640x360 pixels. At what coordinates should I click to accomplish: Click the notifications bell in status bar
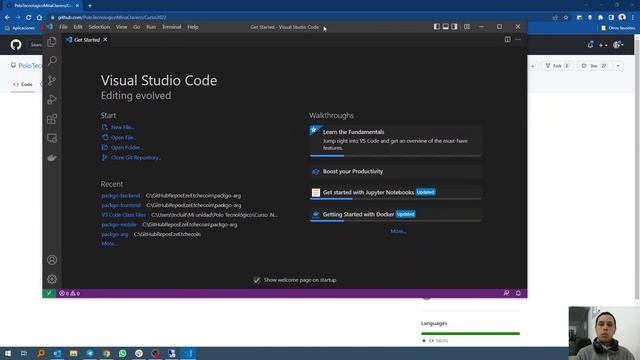(518, 293)
